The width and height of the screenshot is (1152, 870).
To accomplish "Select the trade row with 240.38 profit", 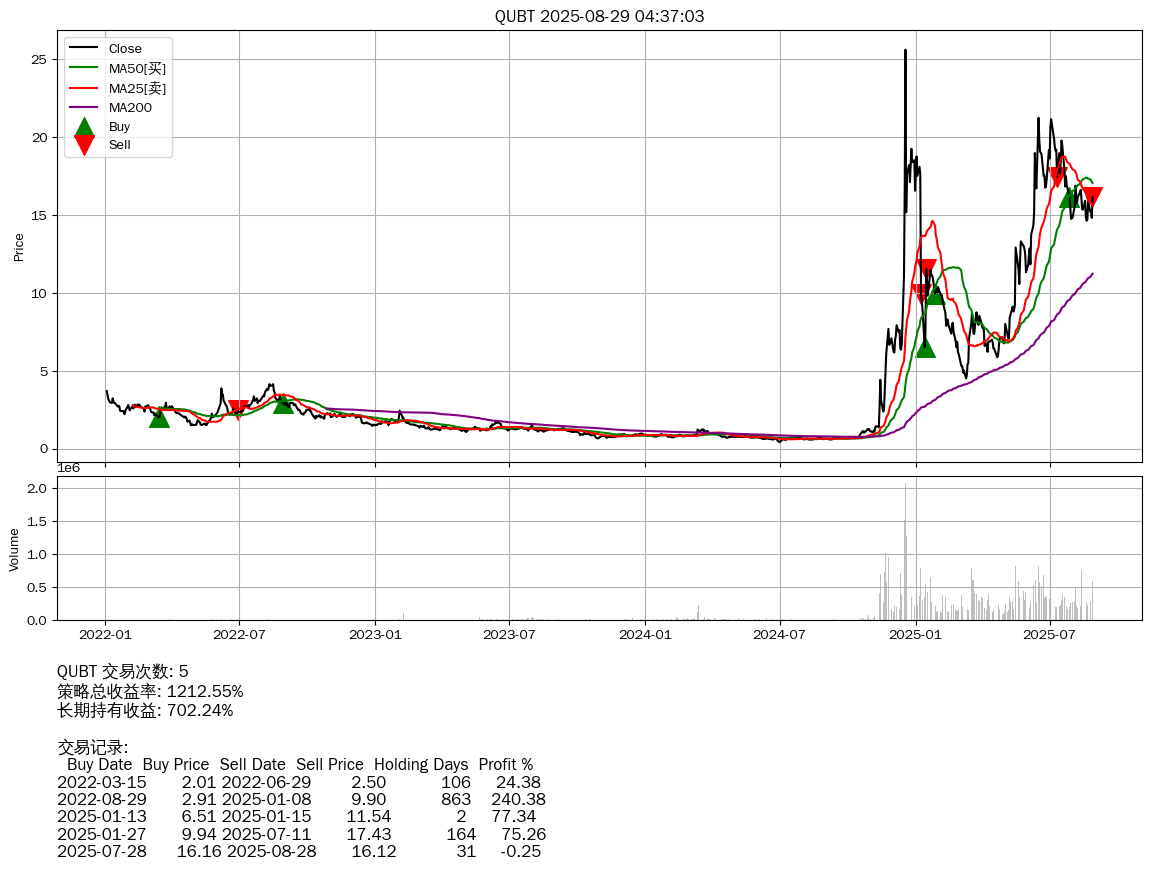I will pyautogui.click(x=301, y=799).
